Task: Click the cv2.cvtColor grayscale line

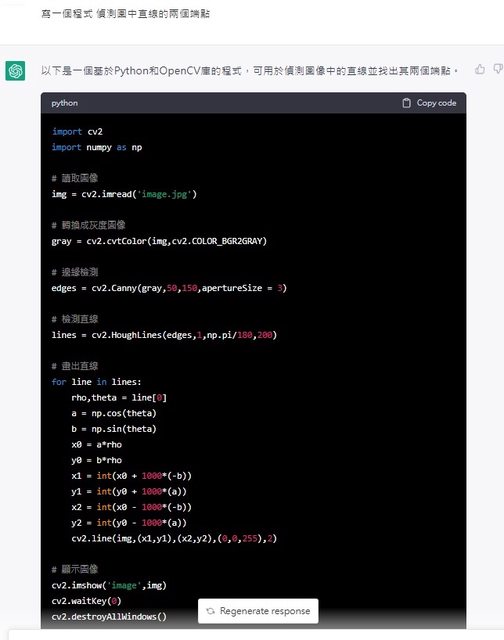Action: pos(159,241)
